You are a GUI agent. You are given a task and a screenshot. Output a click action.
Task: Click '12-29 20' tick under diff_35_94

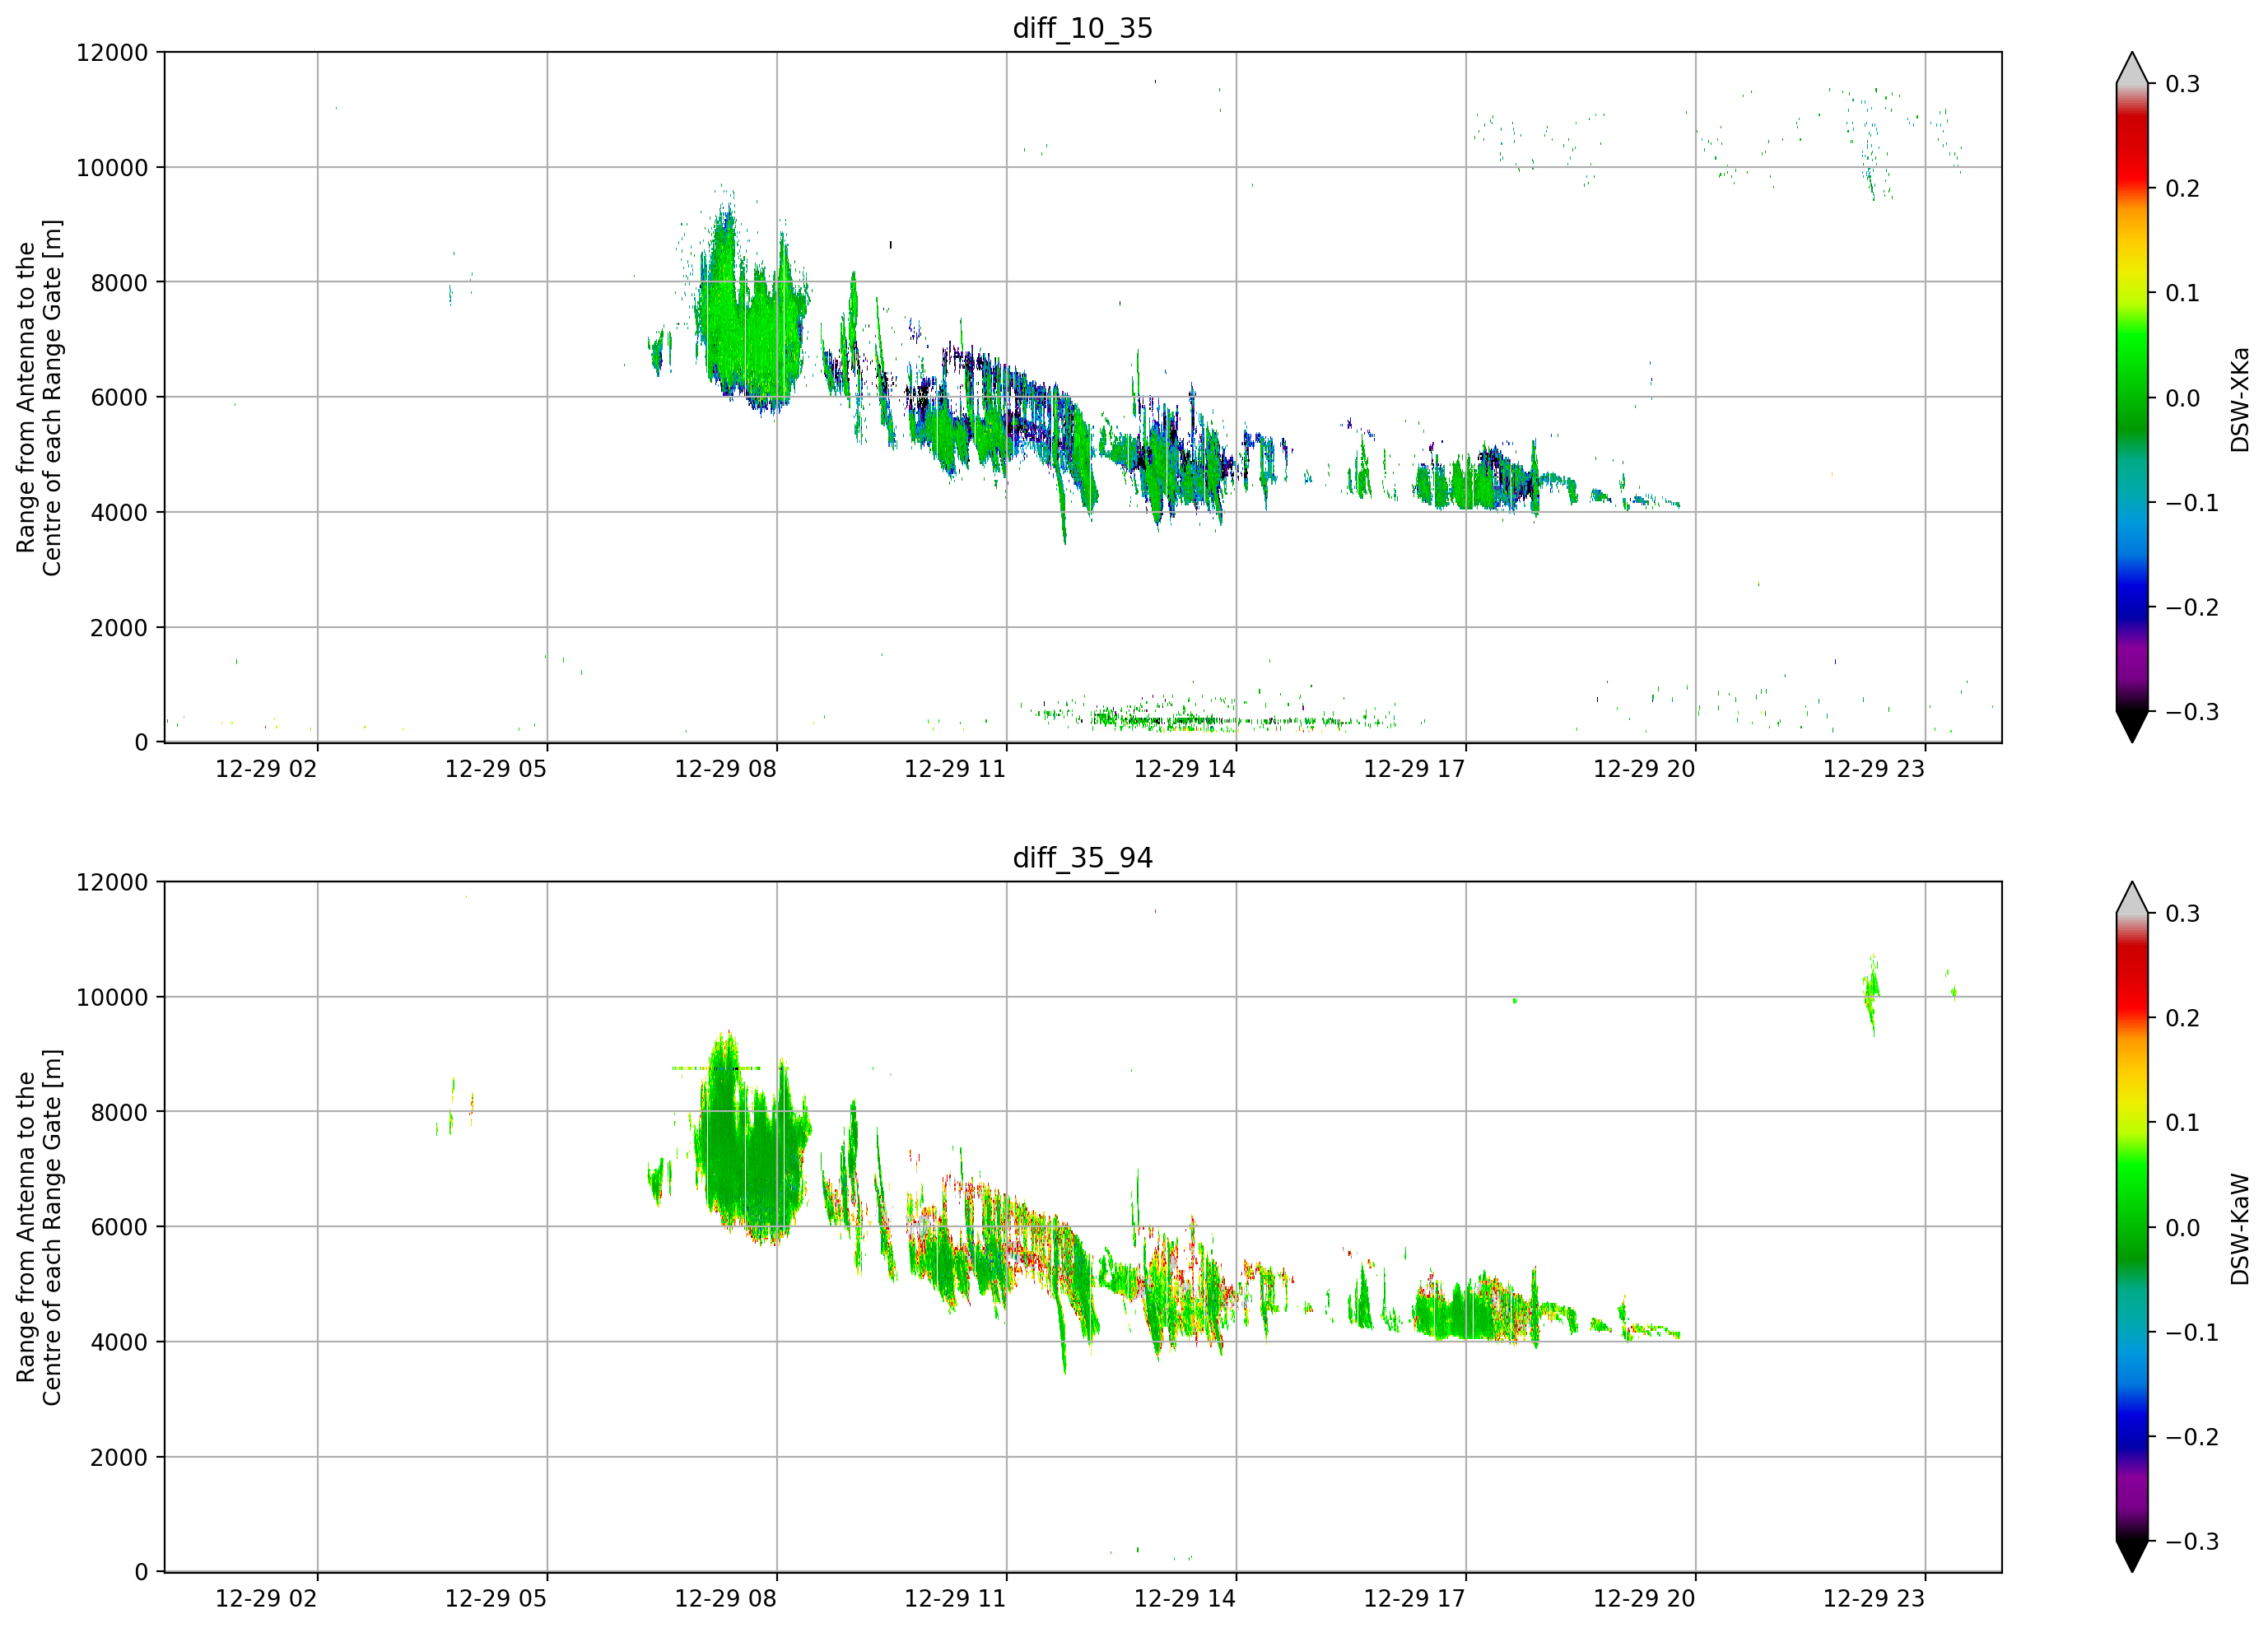[x=1644, y=1599]
